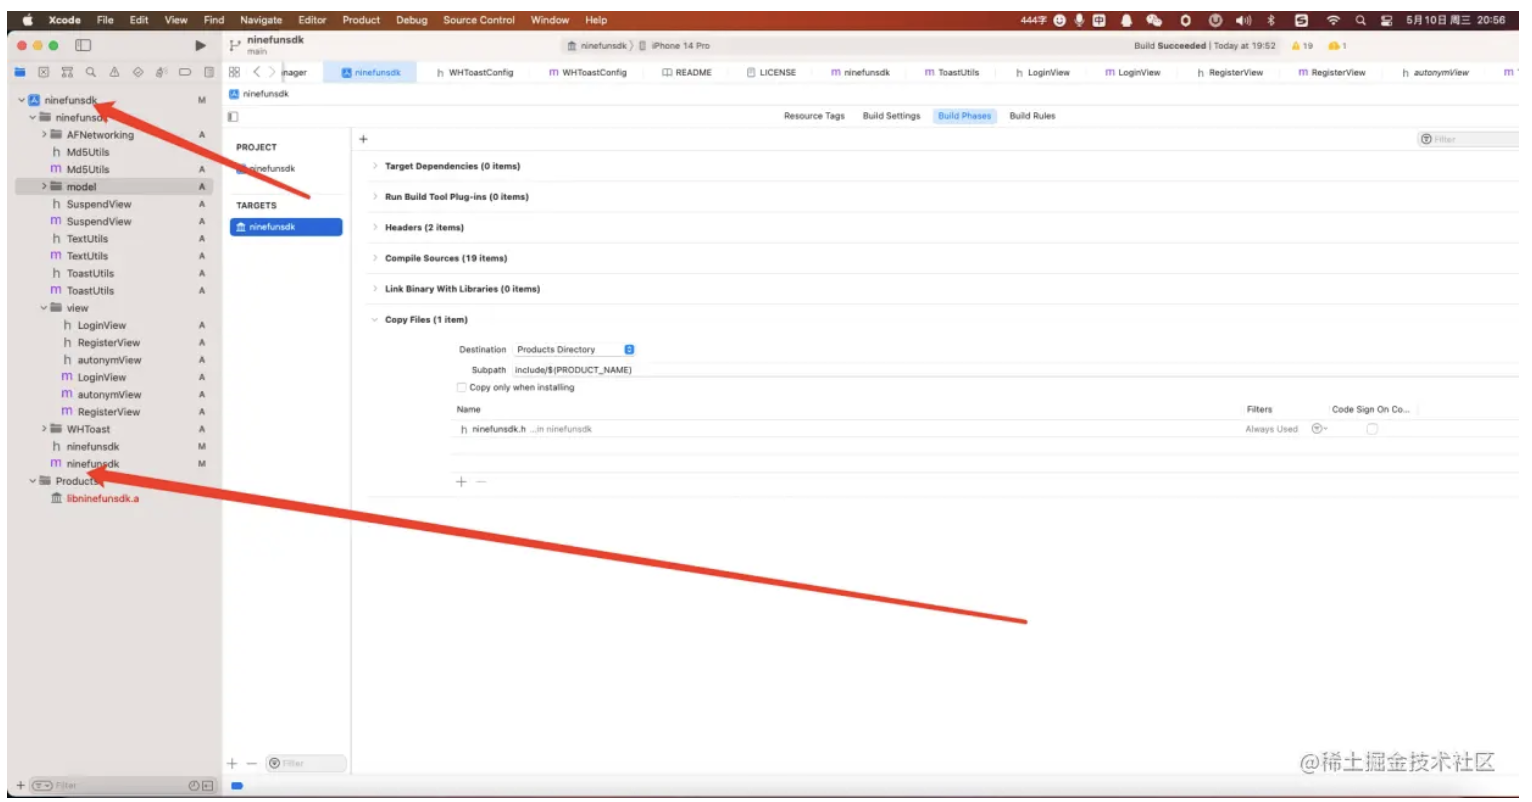Click the related items grid icon

click(234, 72)
